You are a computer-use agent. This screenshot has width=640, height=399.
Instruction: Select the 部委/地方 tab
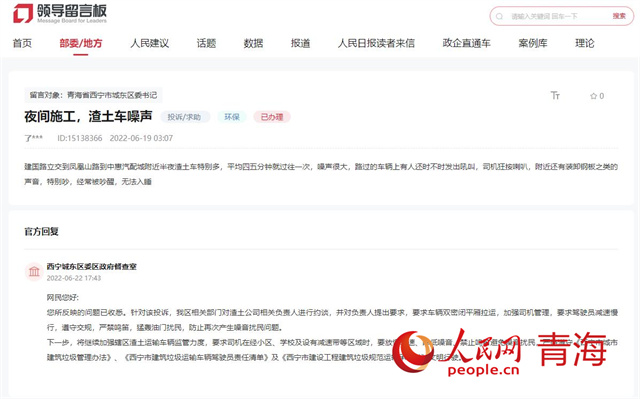click(x=81, y=43)
